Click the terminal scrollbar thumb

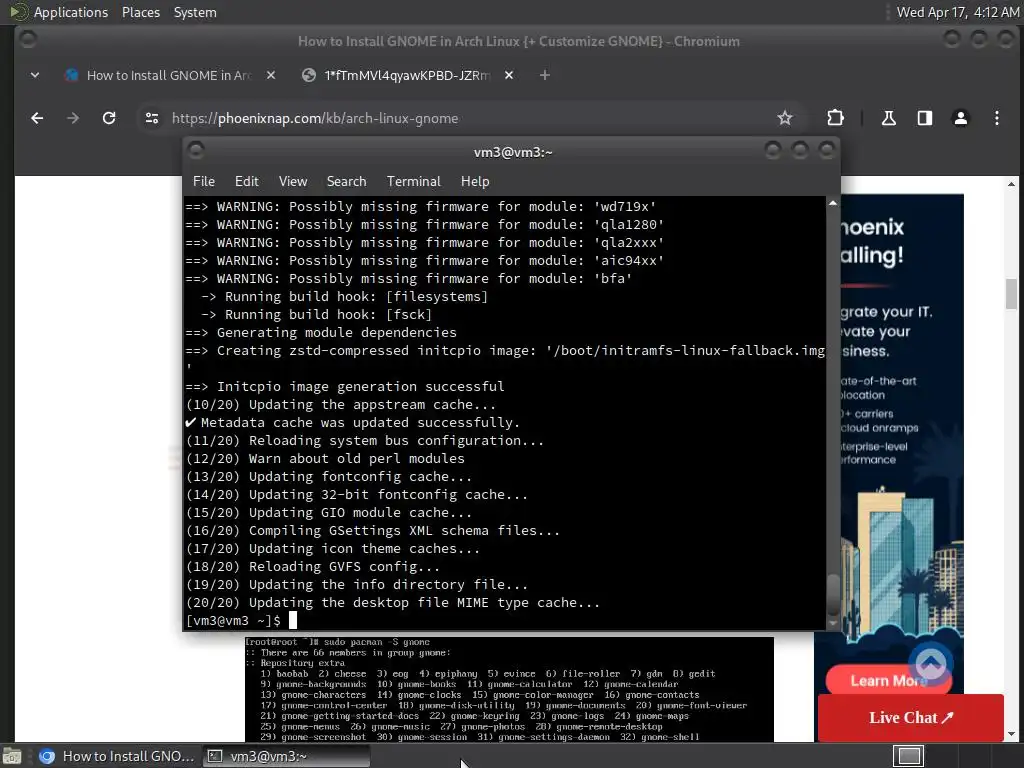833,595
